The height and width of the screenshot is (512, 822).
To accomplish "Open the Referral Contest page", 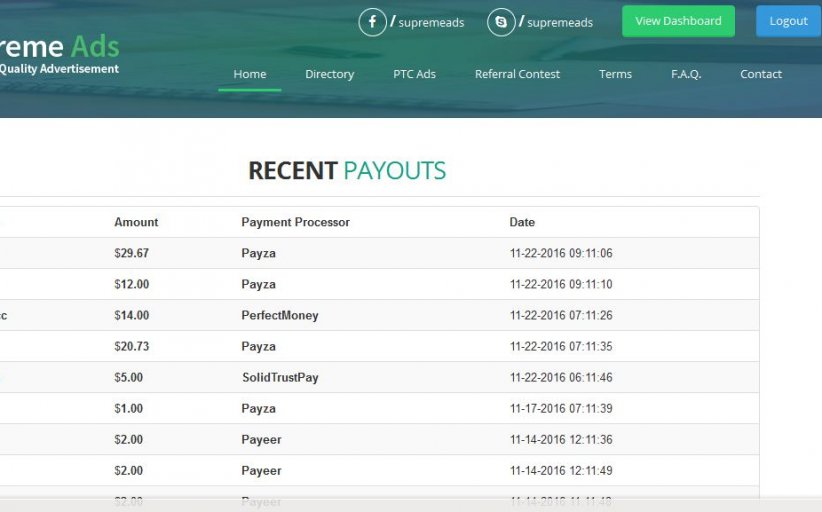I will (x=517, y=74).
